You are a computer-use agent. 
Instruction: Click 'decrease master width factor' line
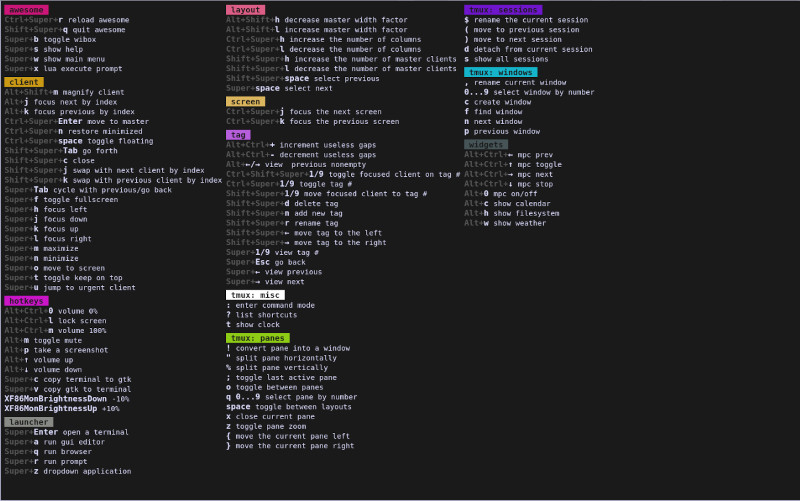point(317,20)
